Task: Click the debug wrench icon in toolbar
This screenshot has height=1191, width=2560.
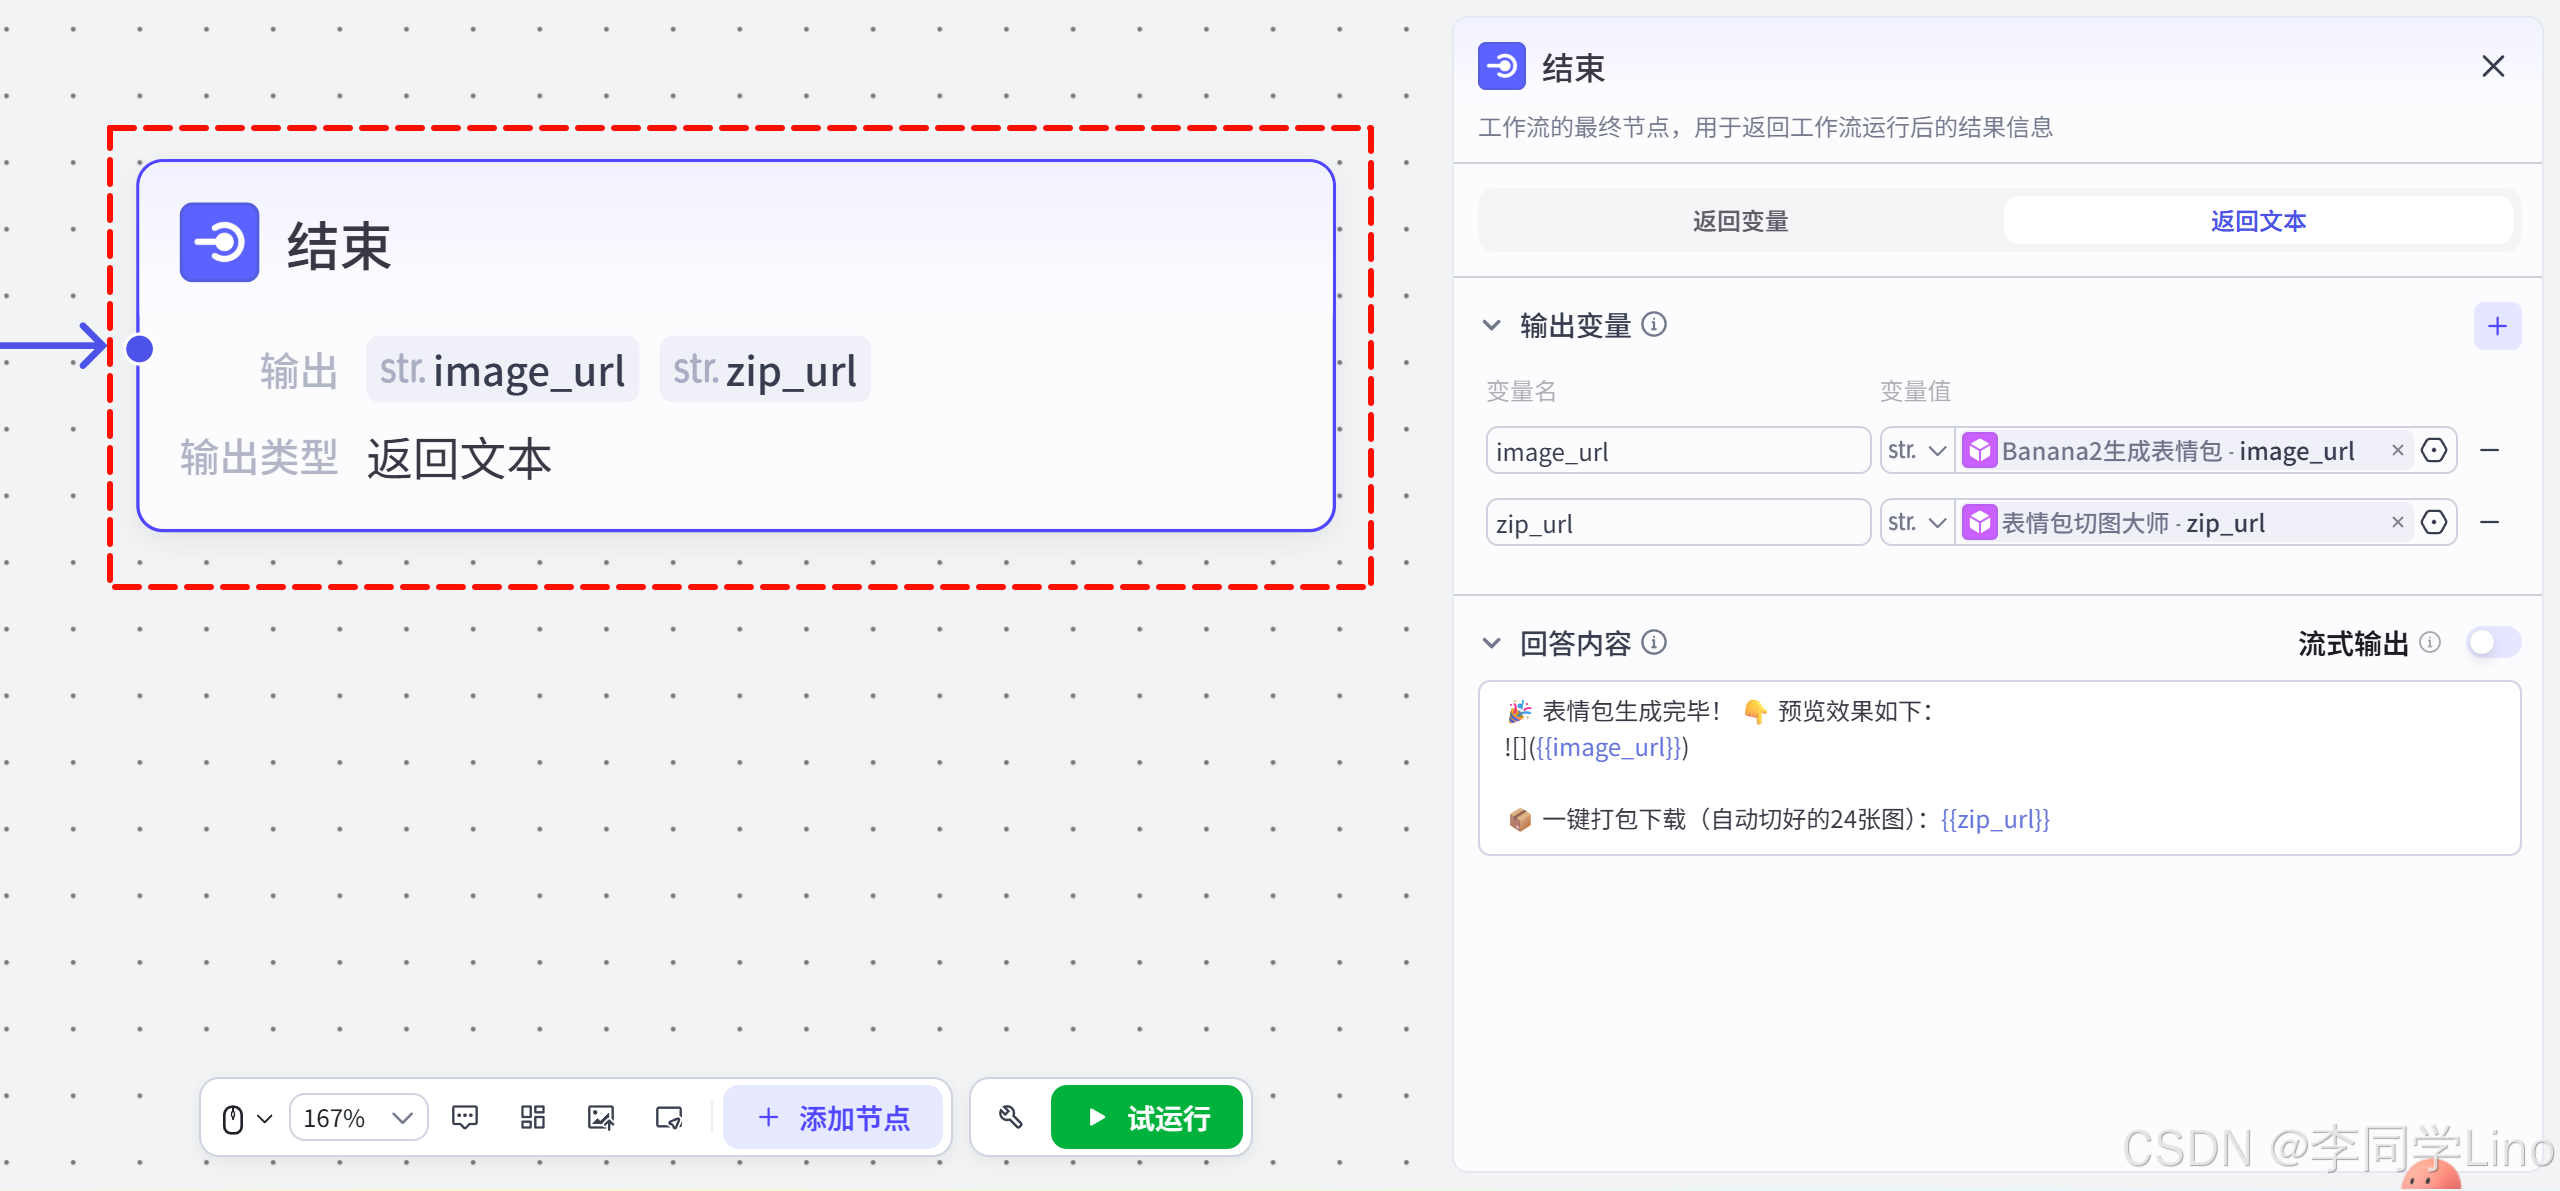Action: coord(1010,1117)
